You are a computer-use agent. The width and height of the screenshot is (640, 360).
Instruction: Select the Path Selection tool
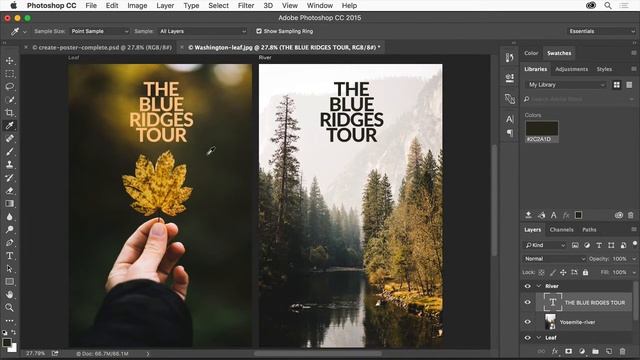(x=9, y=269)
